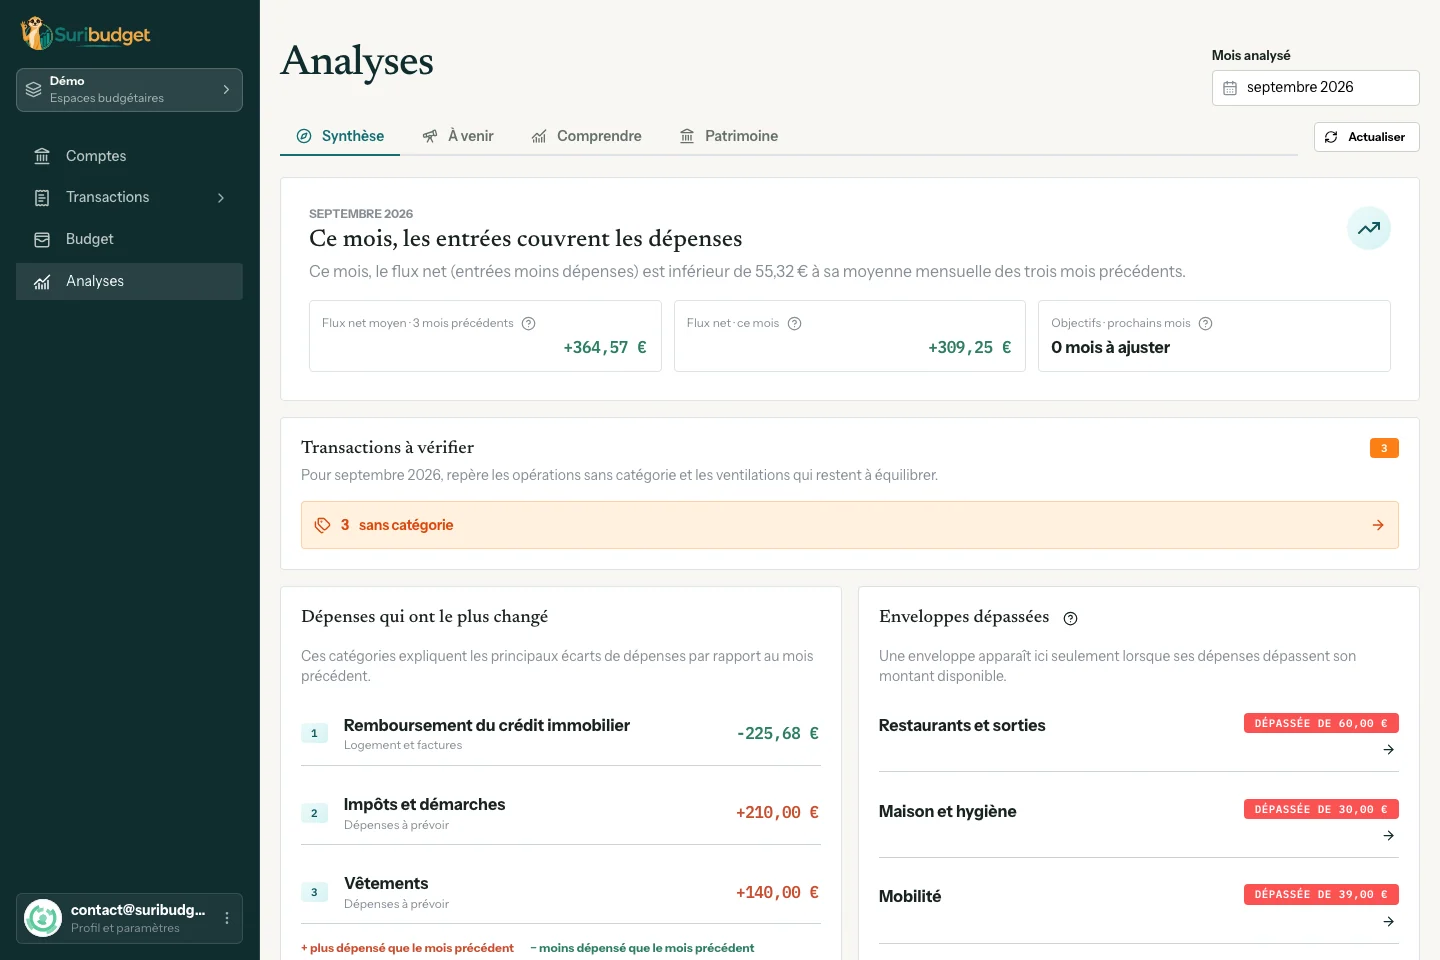The image size is (1440, 960).
Task: Click the Budget wallet icon
Action: click(42, 240)
